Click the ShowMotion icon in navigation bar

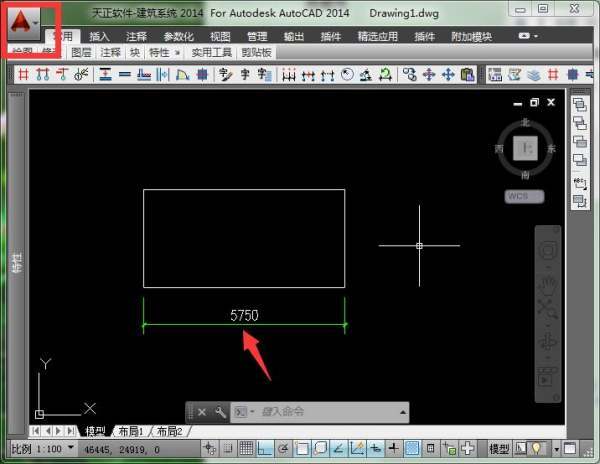pos(547,377)
